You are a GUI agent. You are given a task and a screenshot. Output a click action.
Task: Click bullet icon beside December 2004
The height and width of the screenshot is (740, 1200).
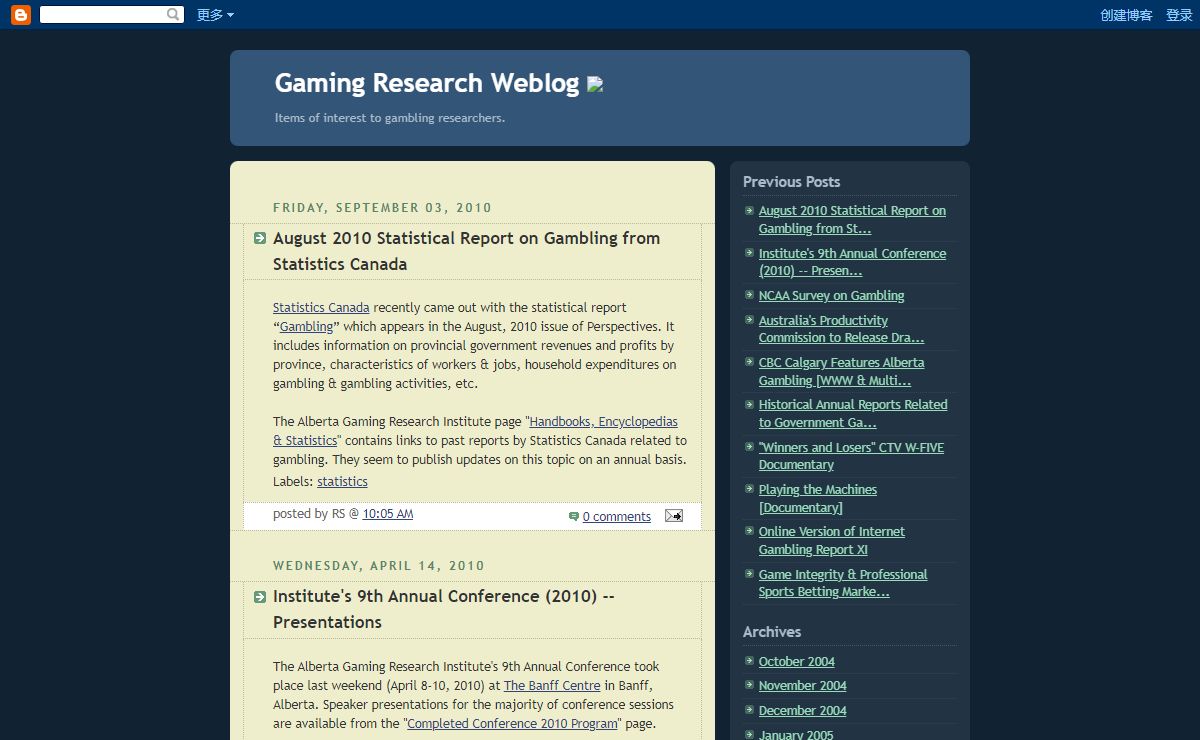click(x=749, y=710)
